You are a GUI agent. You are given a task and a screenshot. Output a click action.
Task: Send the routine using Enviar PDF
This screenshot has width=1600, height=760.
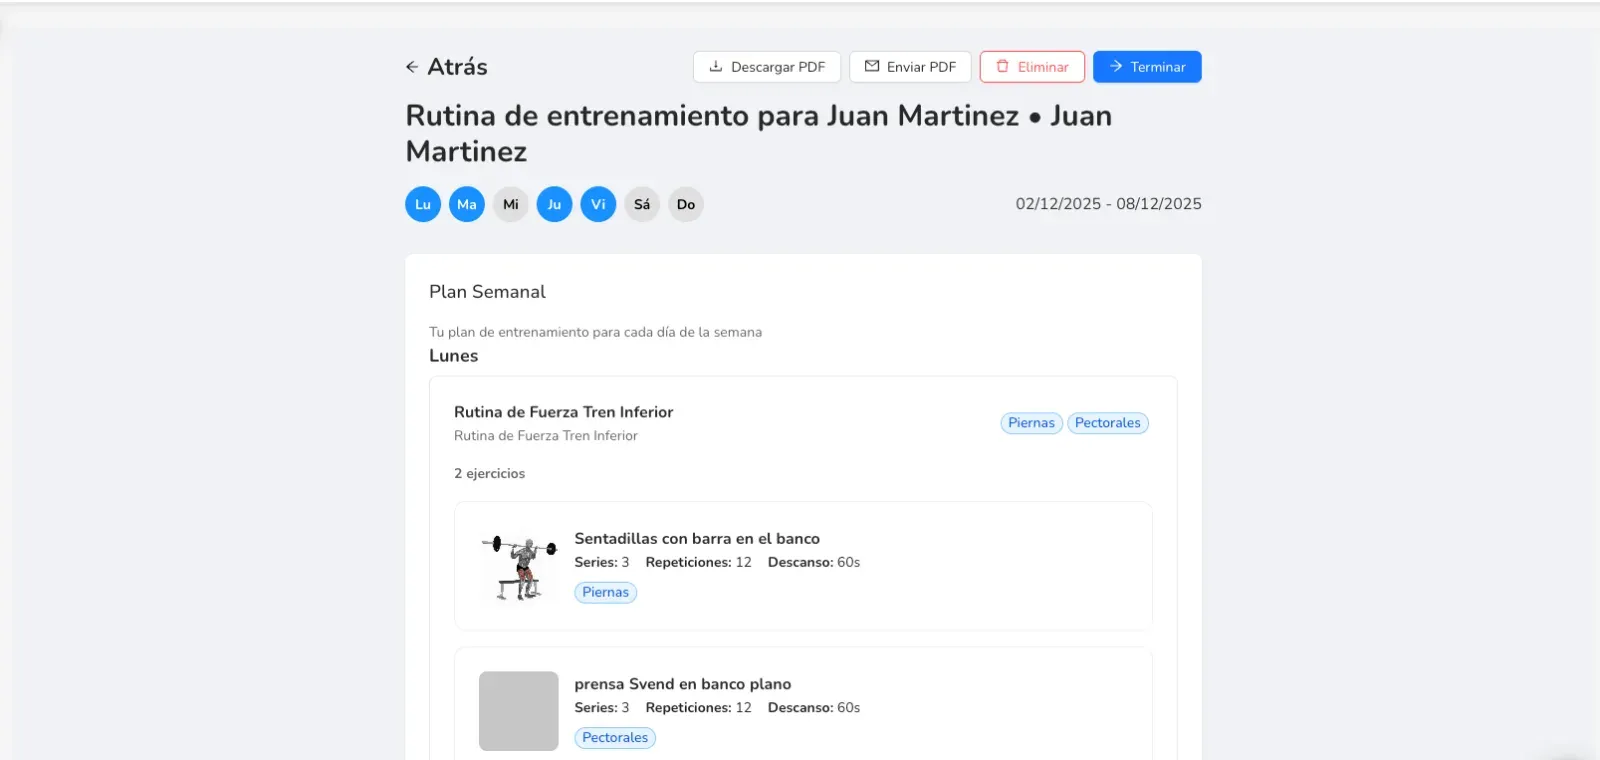[910, 67]
